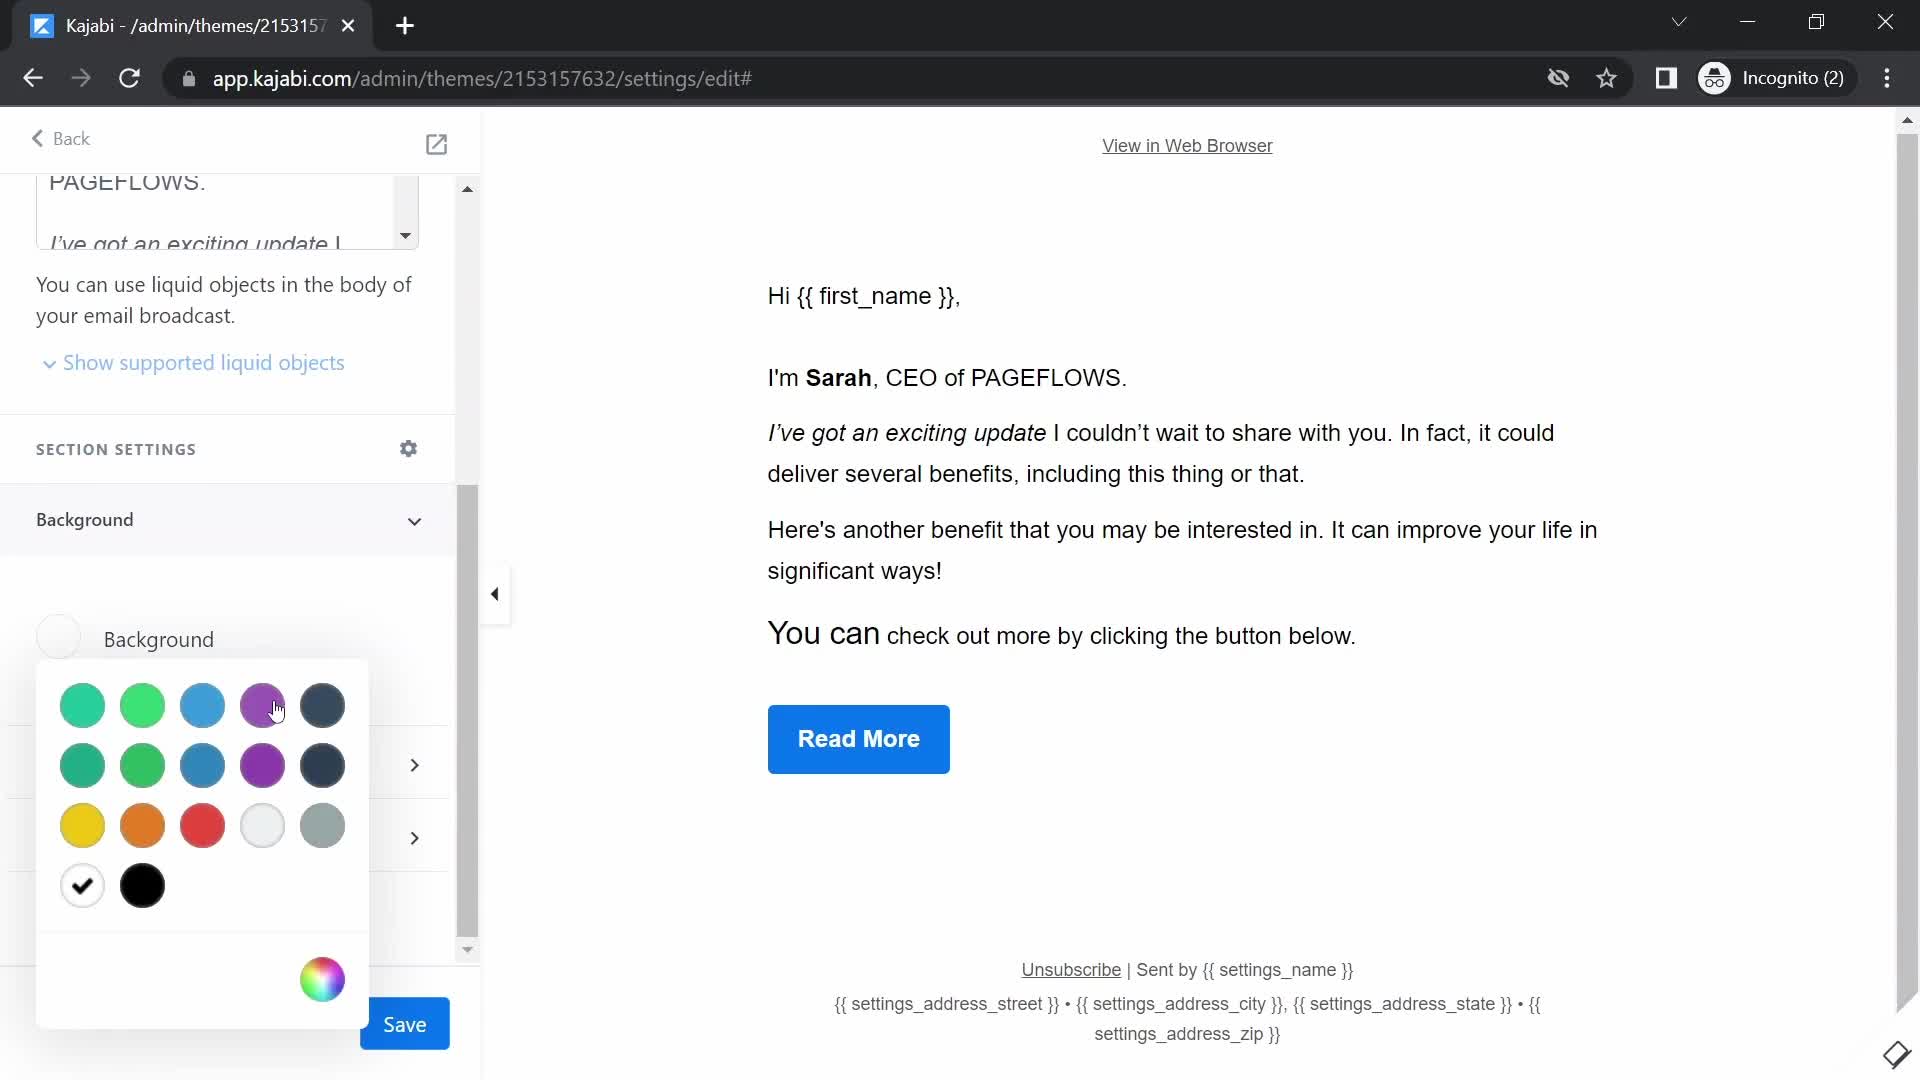Click the Save button
Viewport: 1920px width, 1080px height.
click(405, 1023)
